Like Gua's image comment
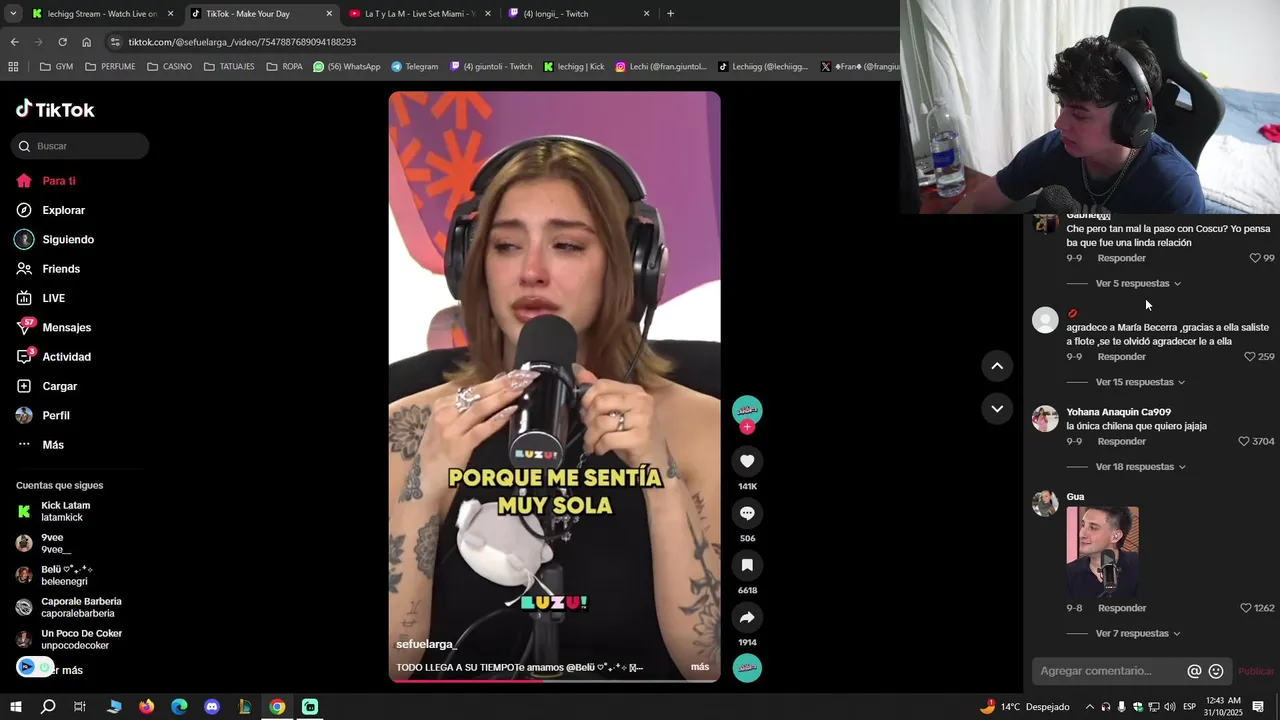The height and width of the screenshot is (720, 1280). point(1246,608)
